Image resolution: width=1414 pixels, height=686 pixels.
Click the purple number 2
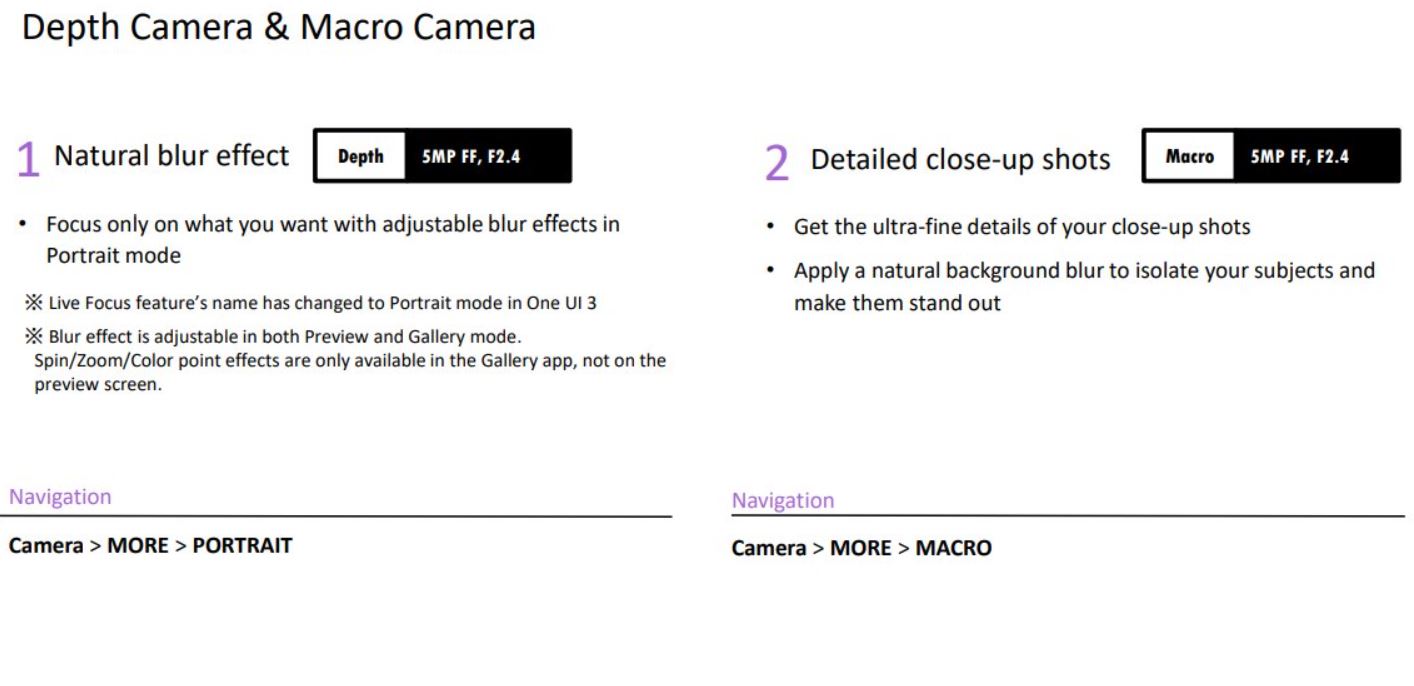pos(776,162)
